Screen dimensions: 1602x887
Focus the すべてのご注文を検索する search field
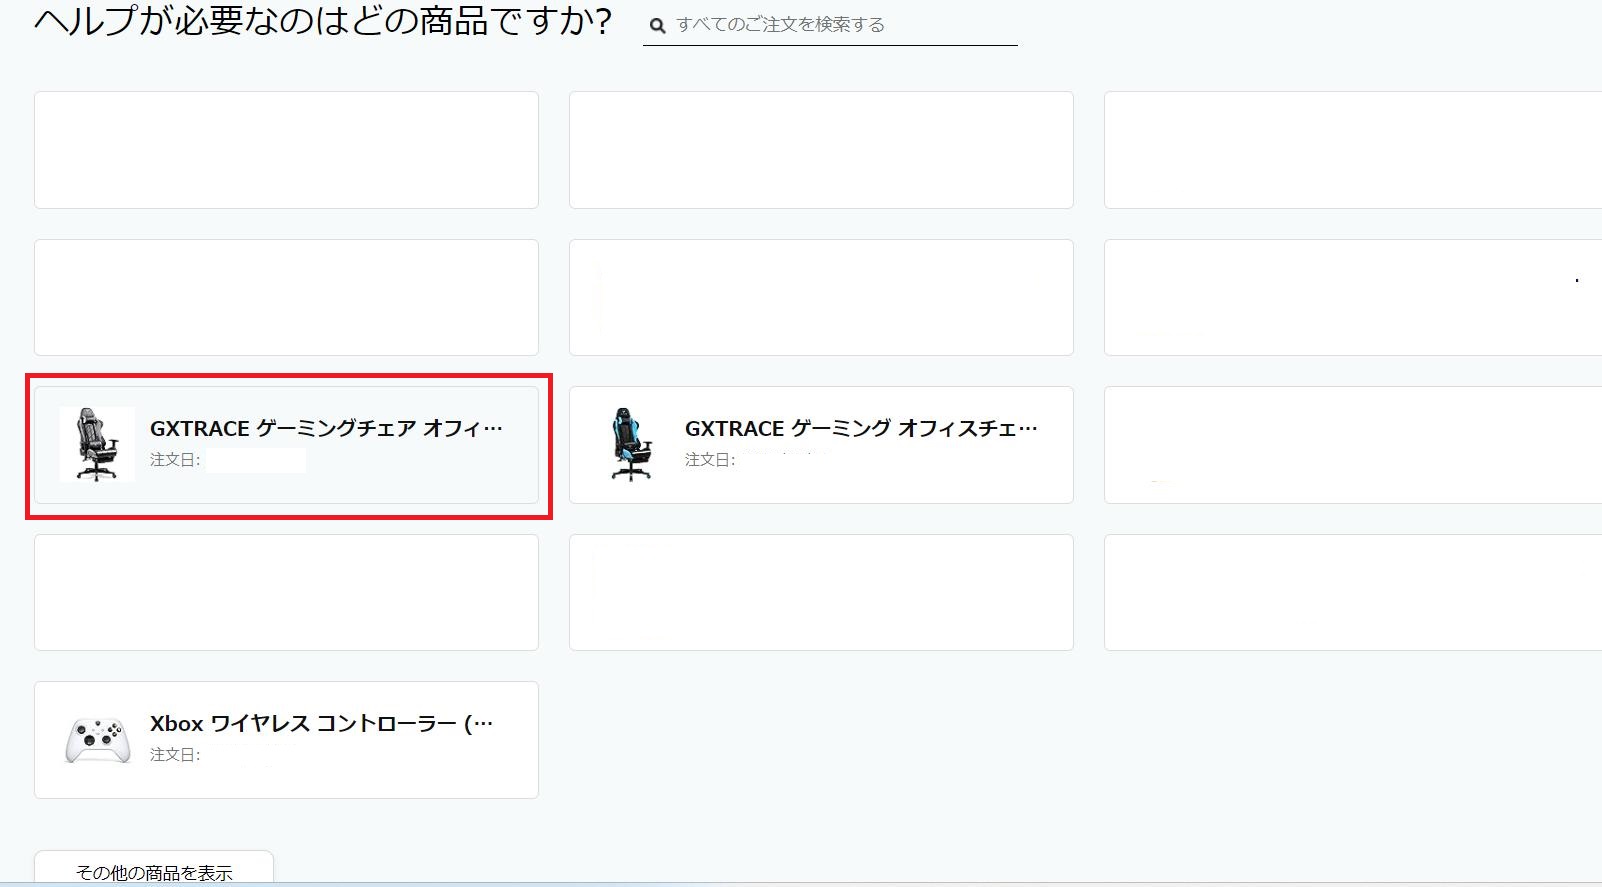click(x=840, y=25)
